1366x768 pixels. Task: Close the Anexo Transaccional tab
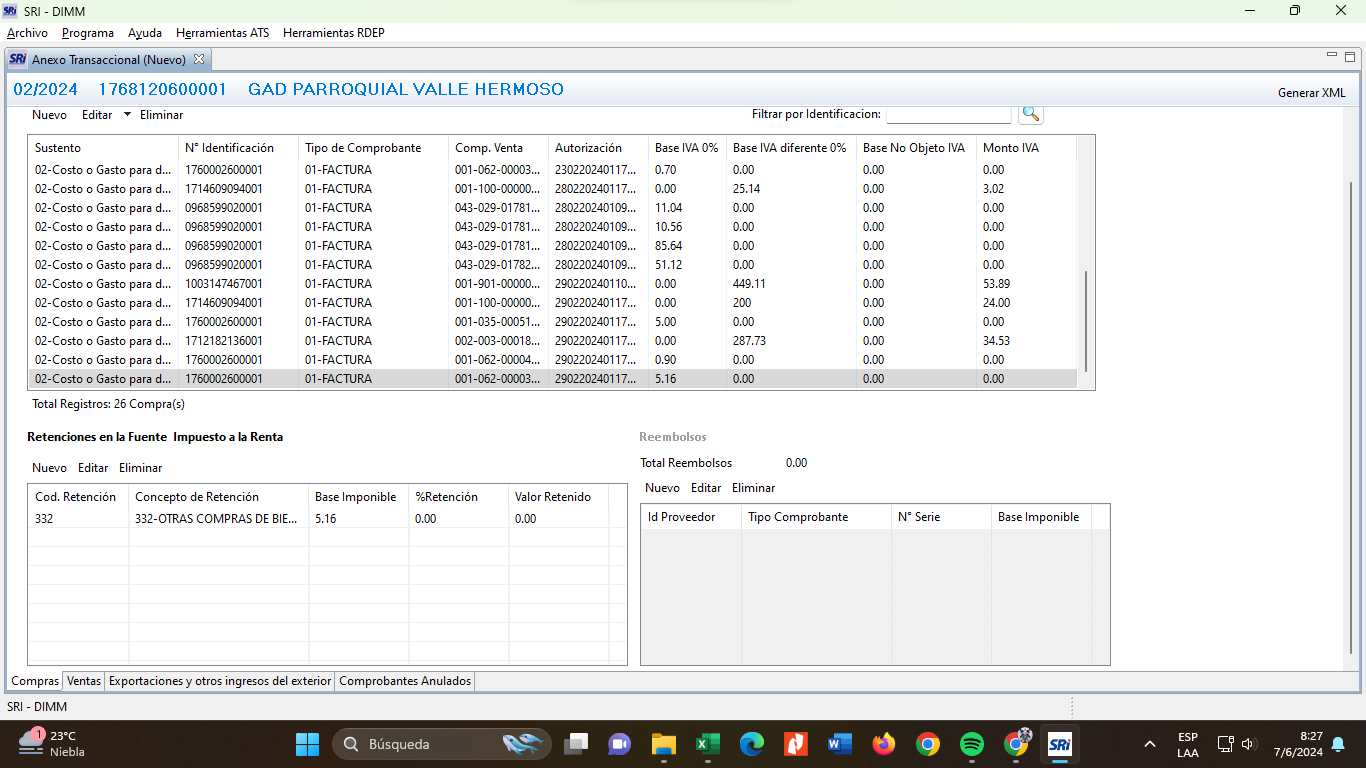coord(199,59)
